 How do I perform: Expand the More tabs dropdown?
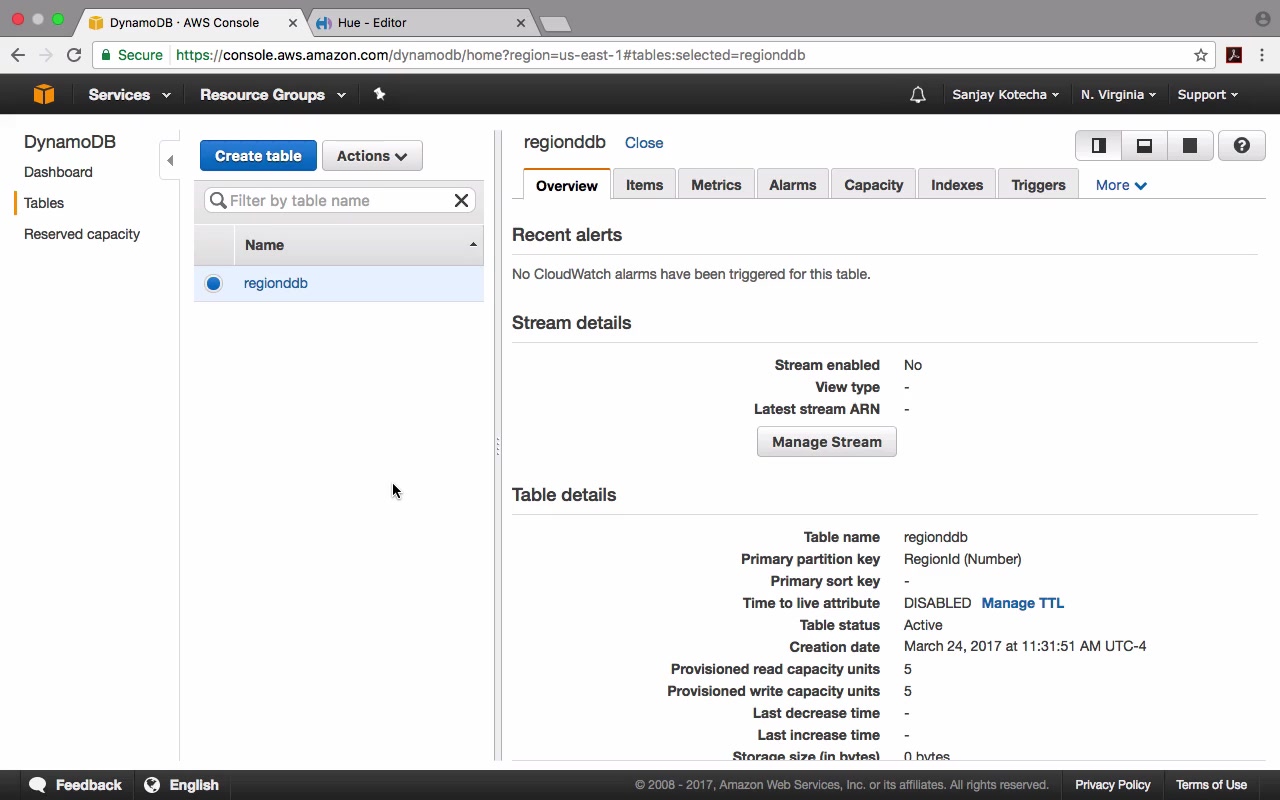click(1121, 185)
